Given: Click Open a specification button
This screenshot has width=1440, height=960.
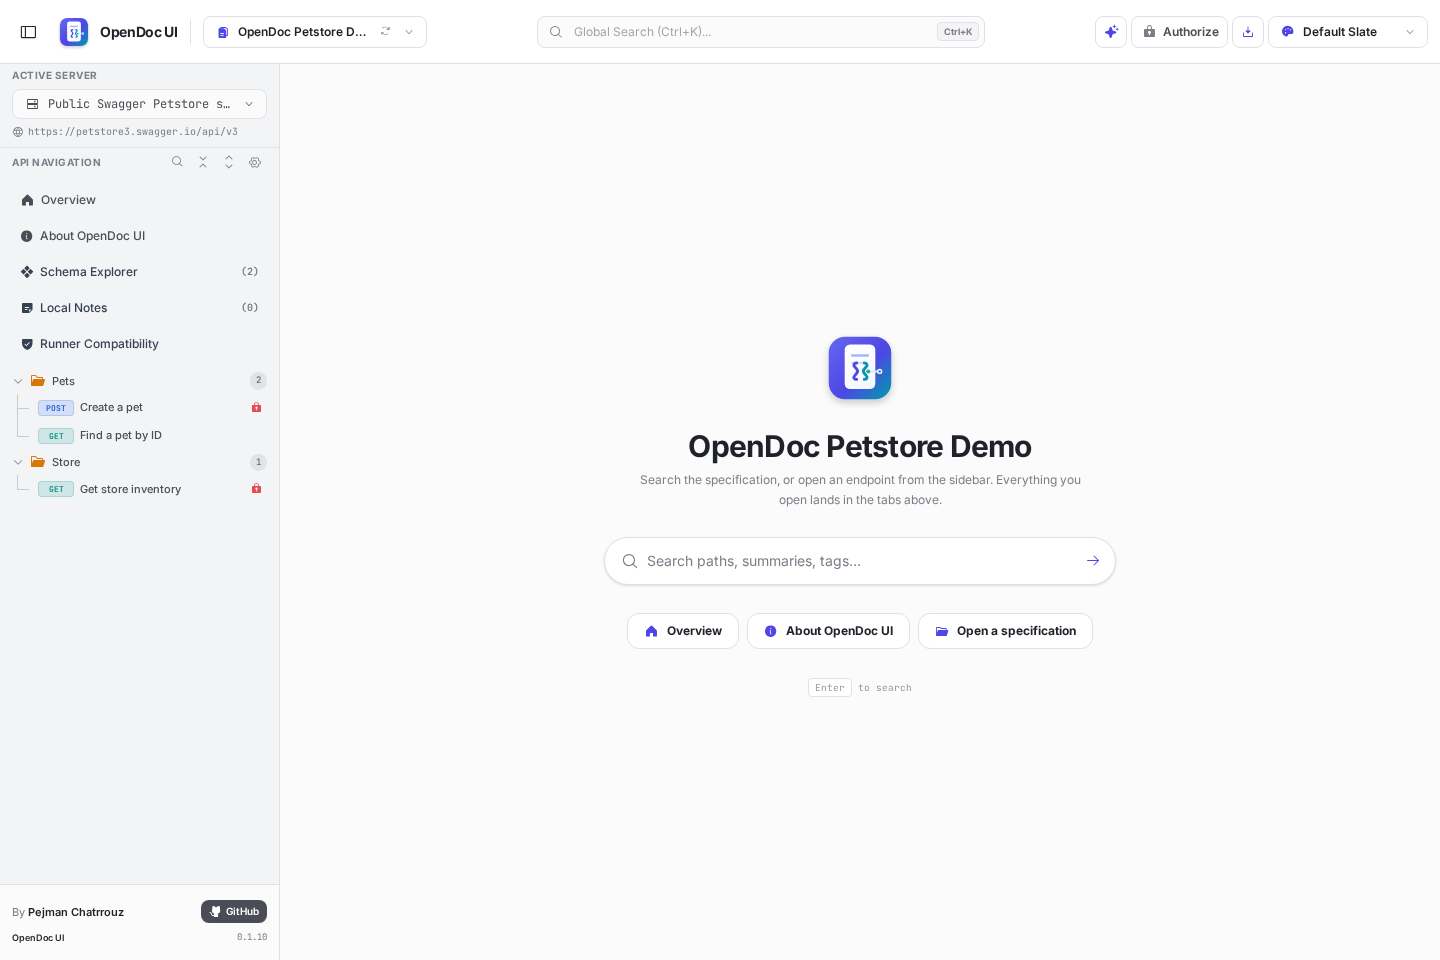Looking at the screenshot, I should (x=1005, y=631).
